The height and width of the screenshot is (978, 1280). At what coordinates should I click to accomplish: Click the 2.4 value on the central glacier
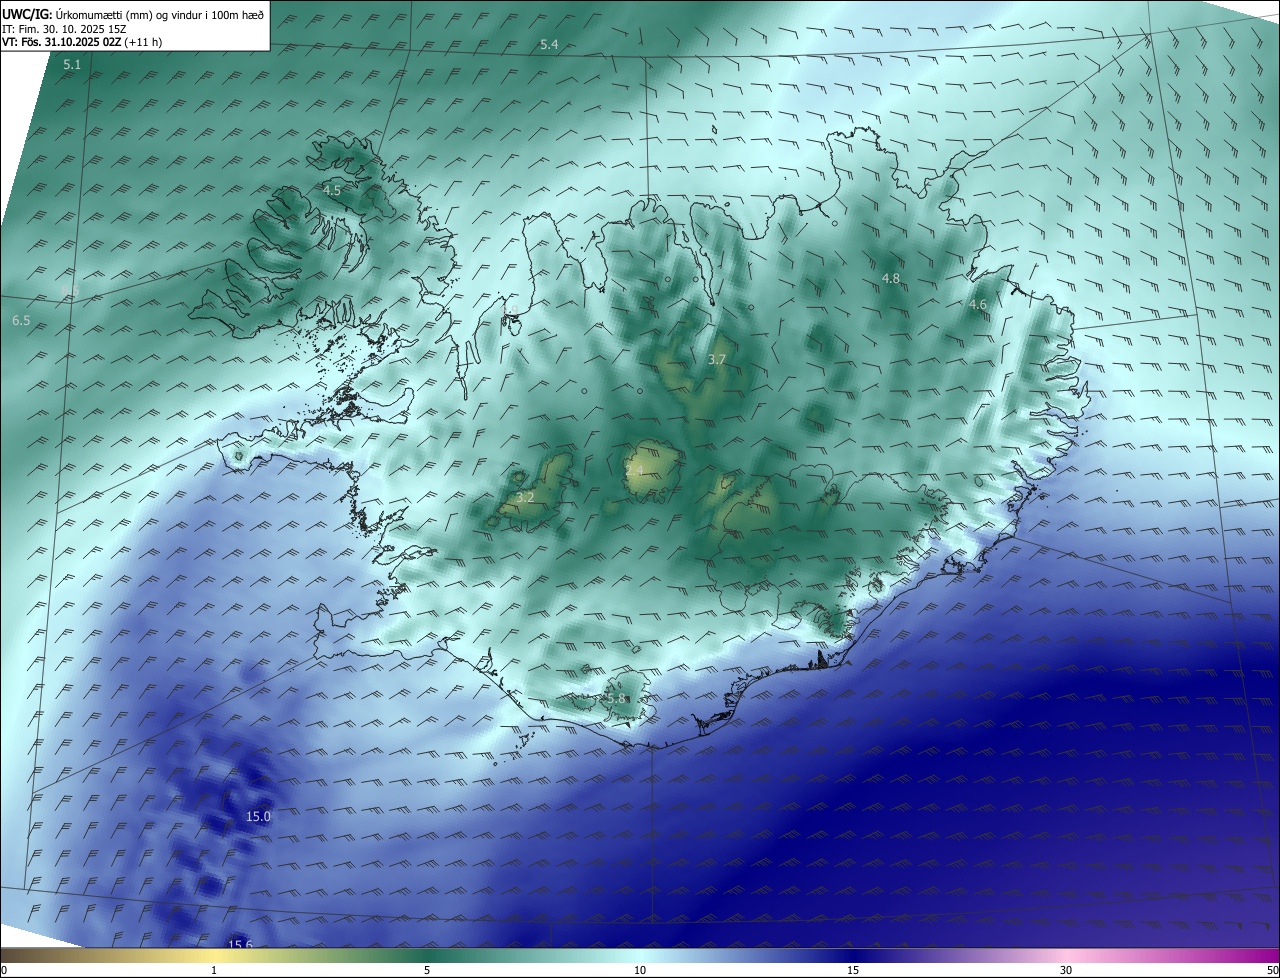(634, 469)
